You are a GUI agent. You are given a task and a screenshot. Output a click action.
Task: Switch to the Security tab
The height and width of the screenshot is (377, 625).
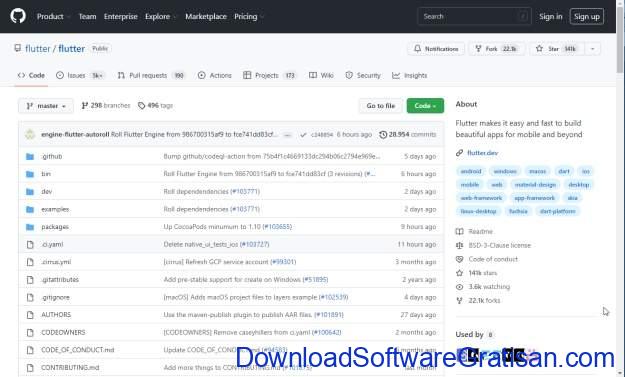363,75
